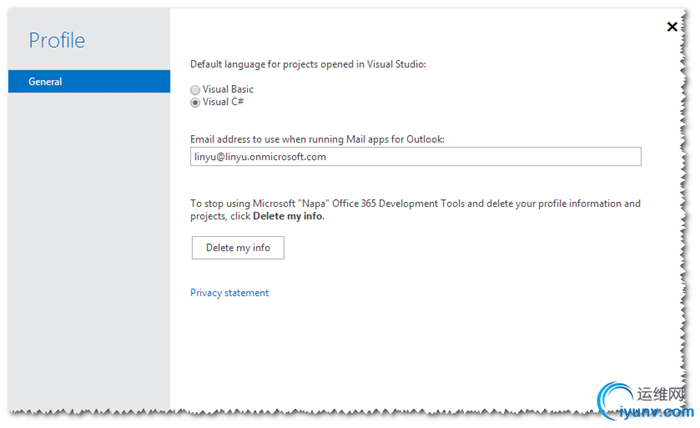Screen dimensions: 700x428
Task: Click the 'To stop using Microsoft Napa' paragraph
Action: [415, 210]
